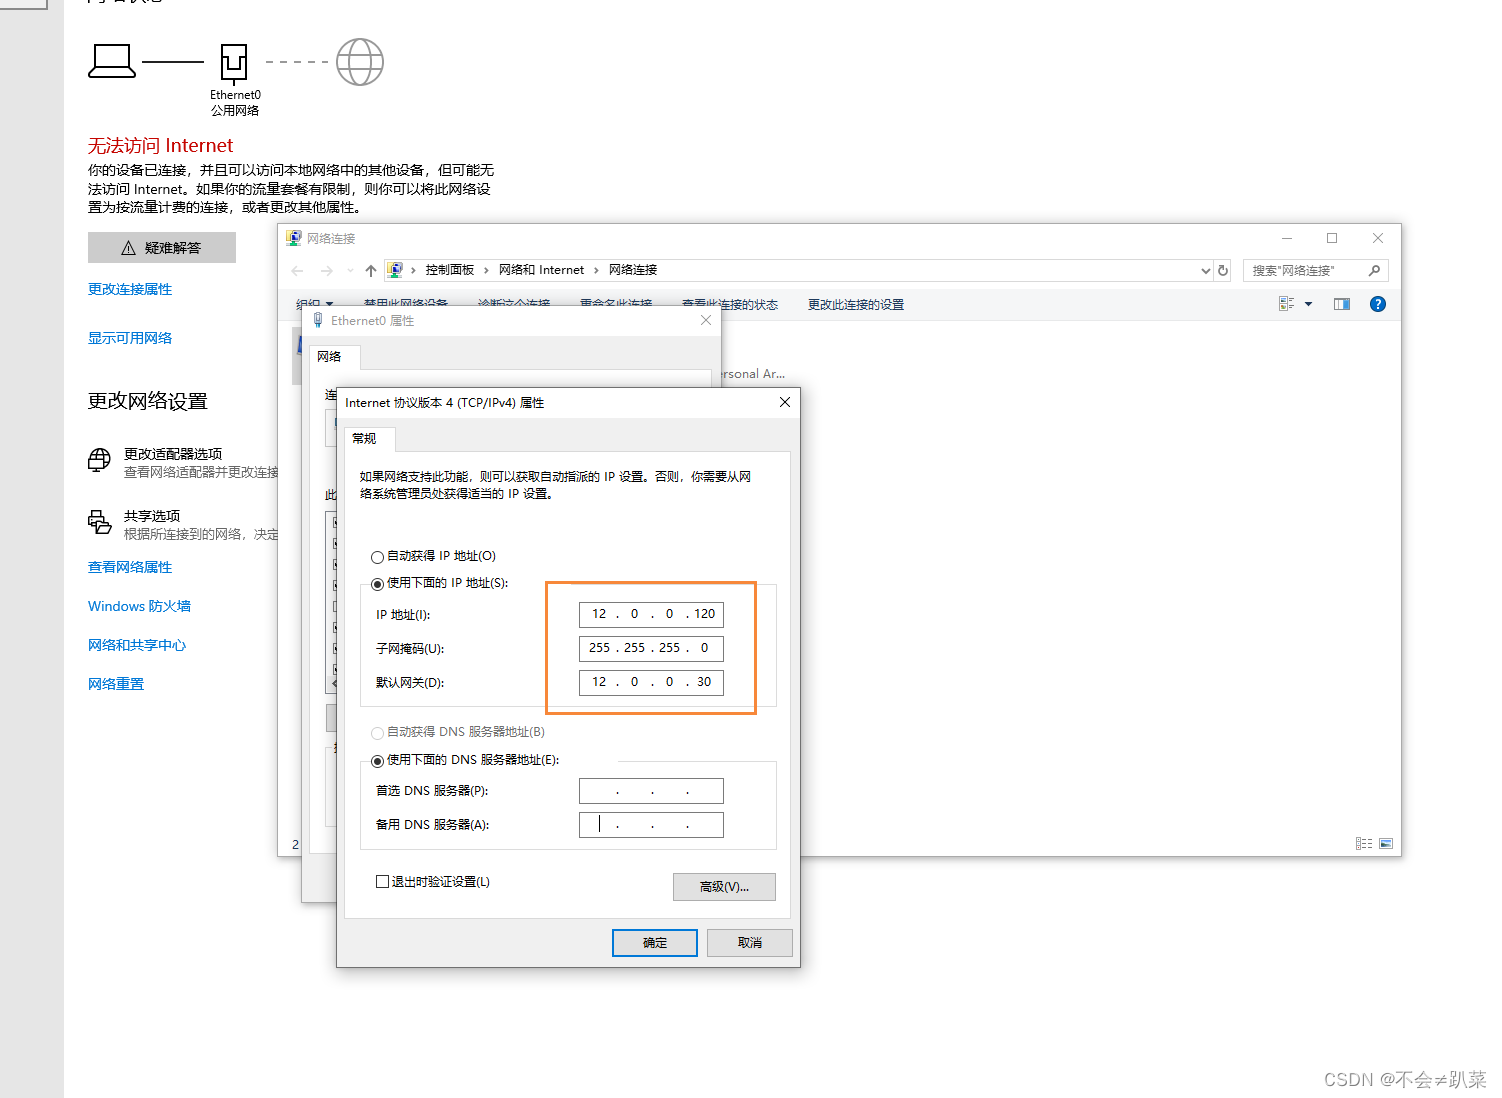Select 自动获得 DNS 服务器地址 radio option
The height and width of the screenshot is (1098, 1502).
click(x=377, y=733)
